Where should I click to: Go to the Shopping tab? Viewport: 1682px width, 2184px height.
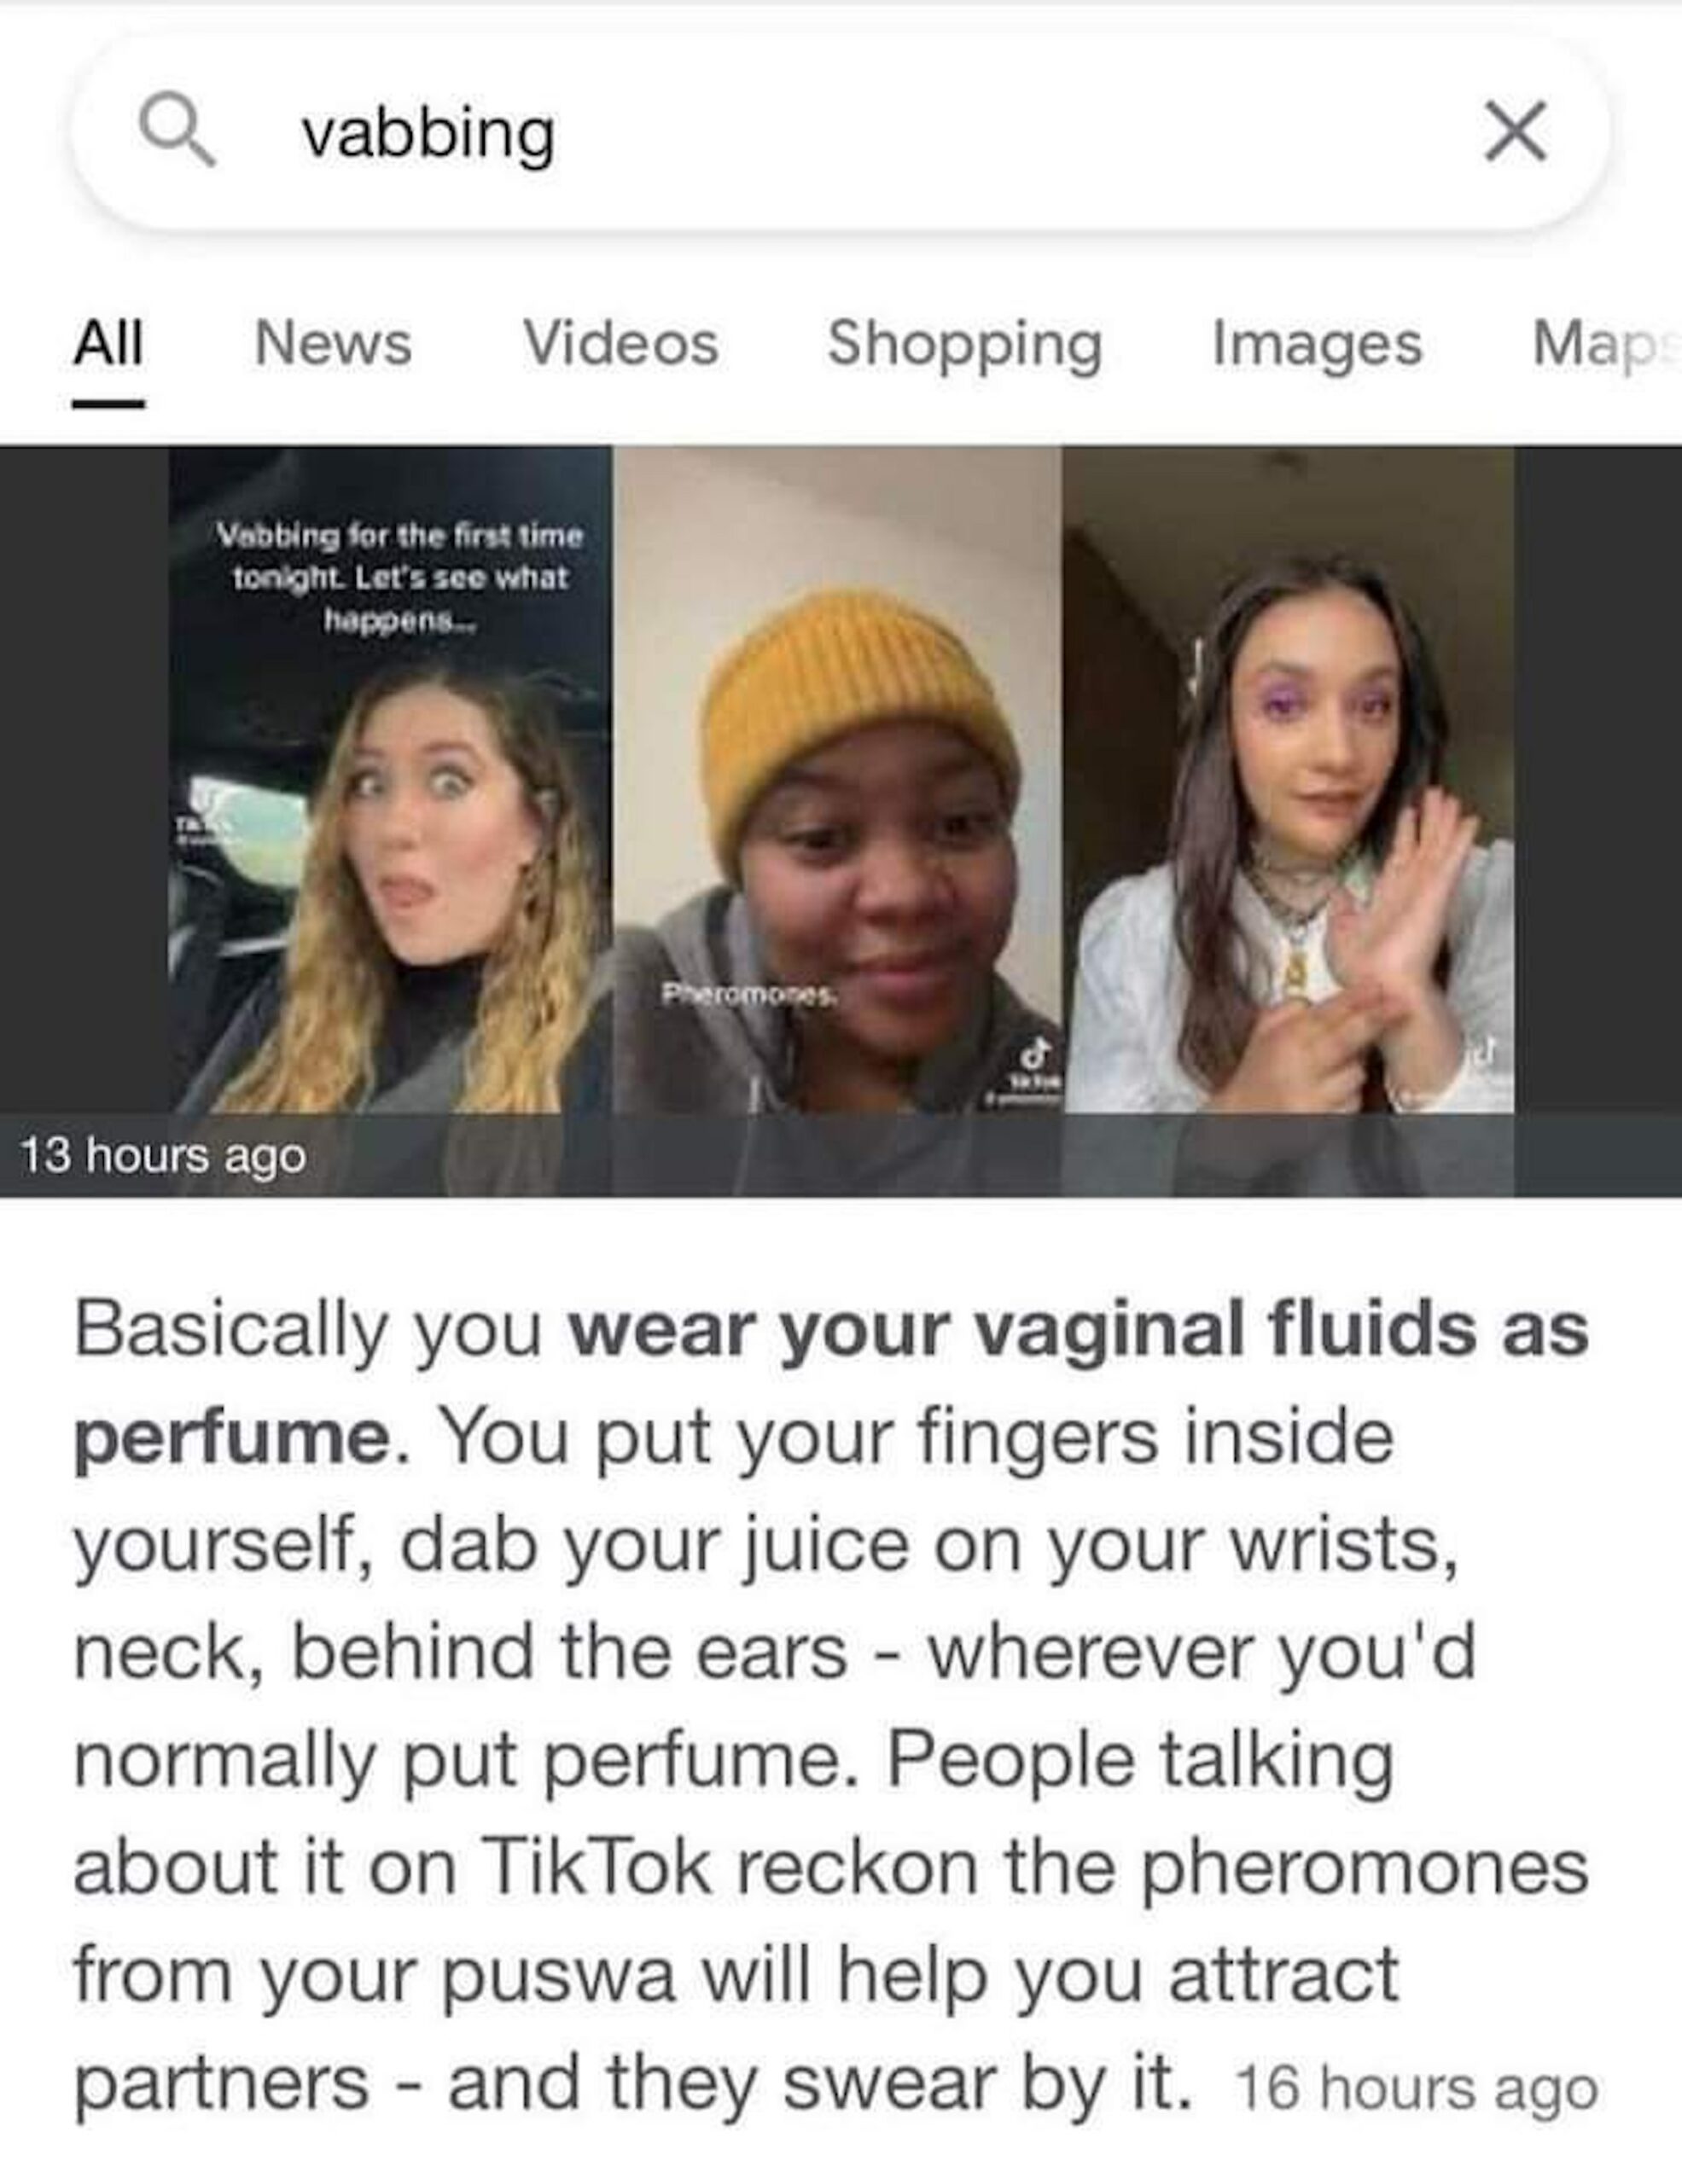click(x=965, y=345)
